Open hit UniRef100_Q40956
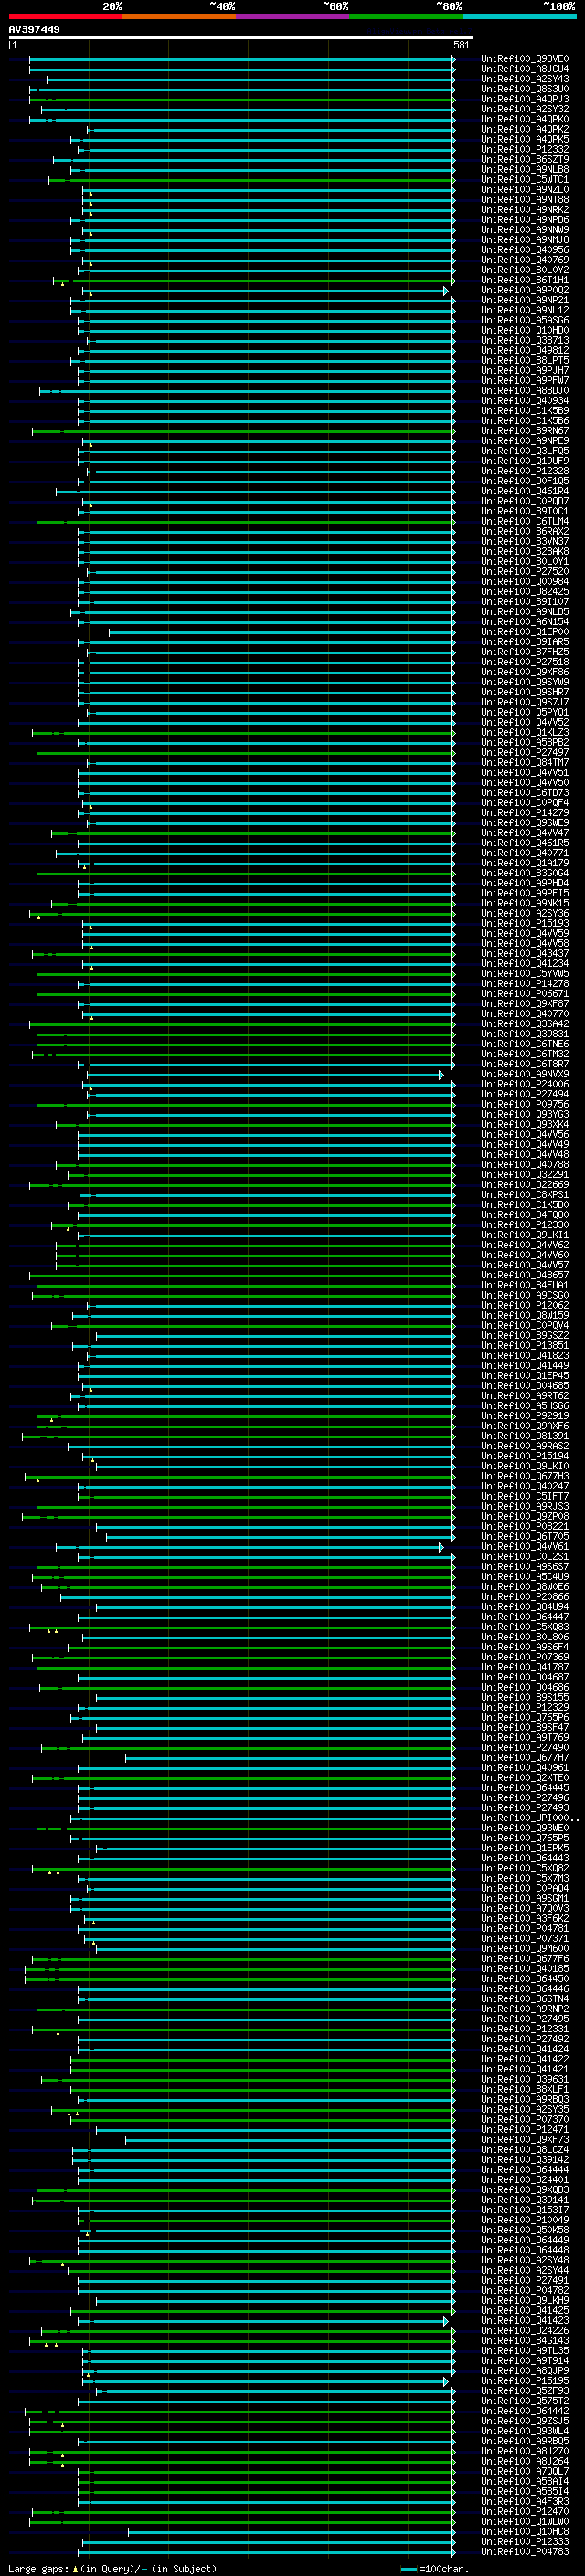Image resolution: width=585 pixels, height=2576 pixels. click(x=525, y=250)
